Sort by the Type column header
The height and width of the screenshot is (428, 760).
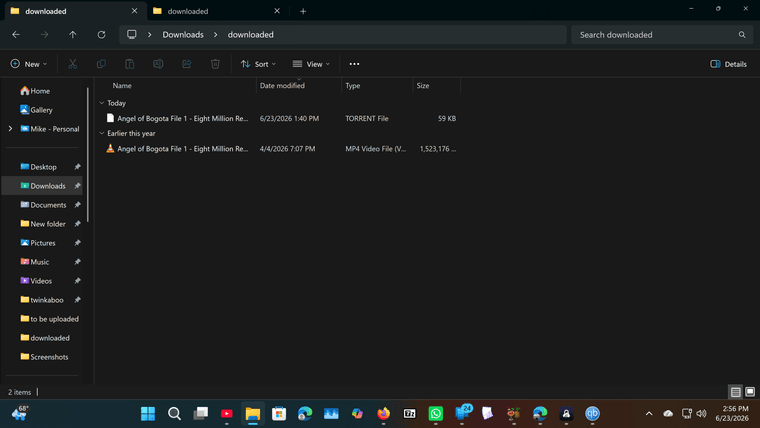[353, 86]
